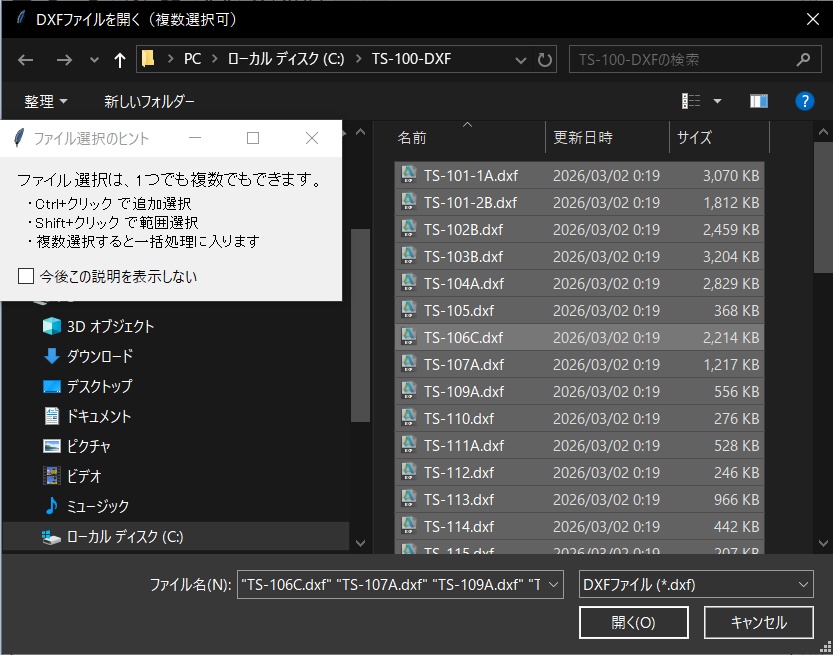Go up to the parent folder
The width and height of the screenshot is (833, 655).
(118, 60)
